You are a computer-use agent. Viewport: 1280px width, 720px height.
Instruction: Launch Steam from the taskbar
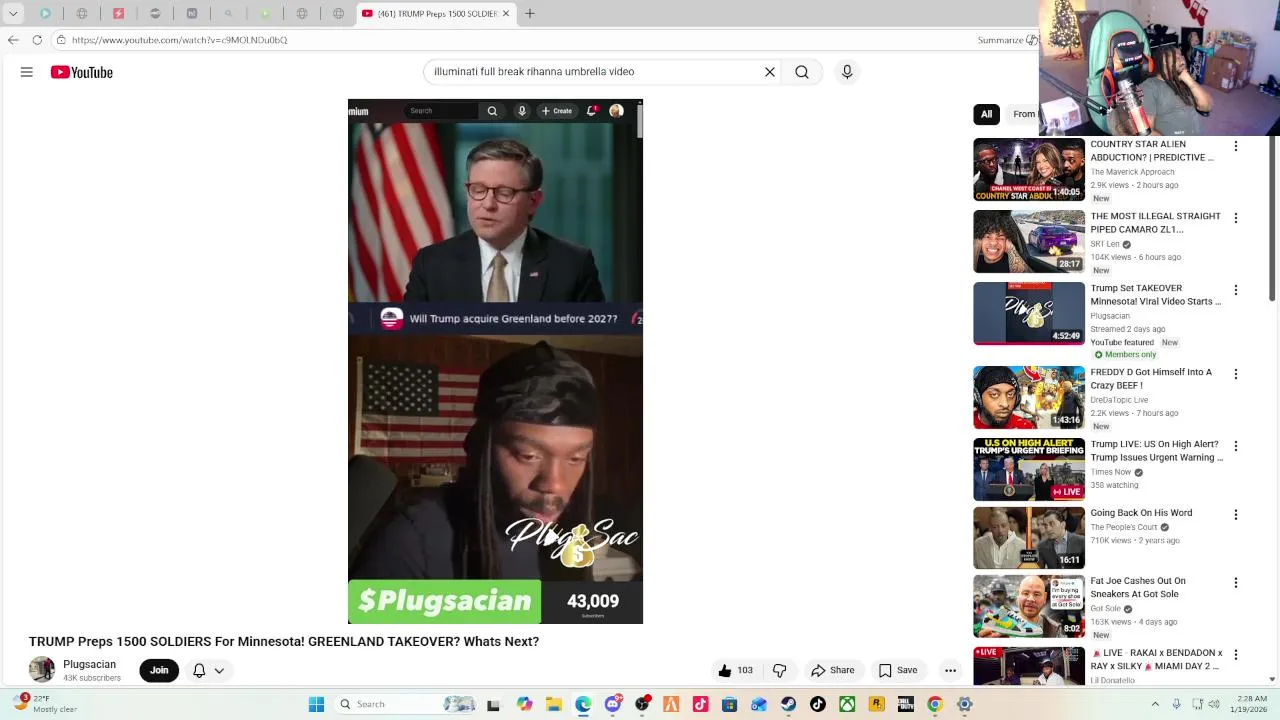[x=789, y=704]
